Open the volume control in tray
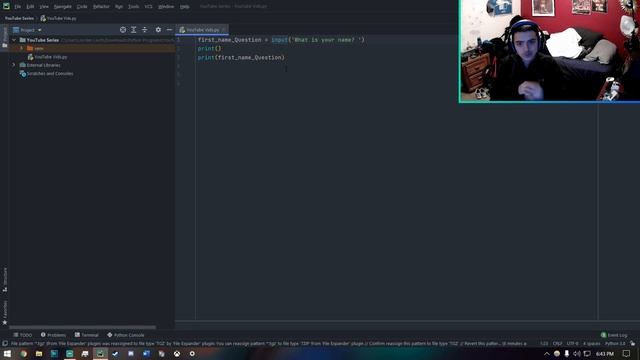Image resolution: width=640 pixels, height=360 pixels. (x=577, y=354)
